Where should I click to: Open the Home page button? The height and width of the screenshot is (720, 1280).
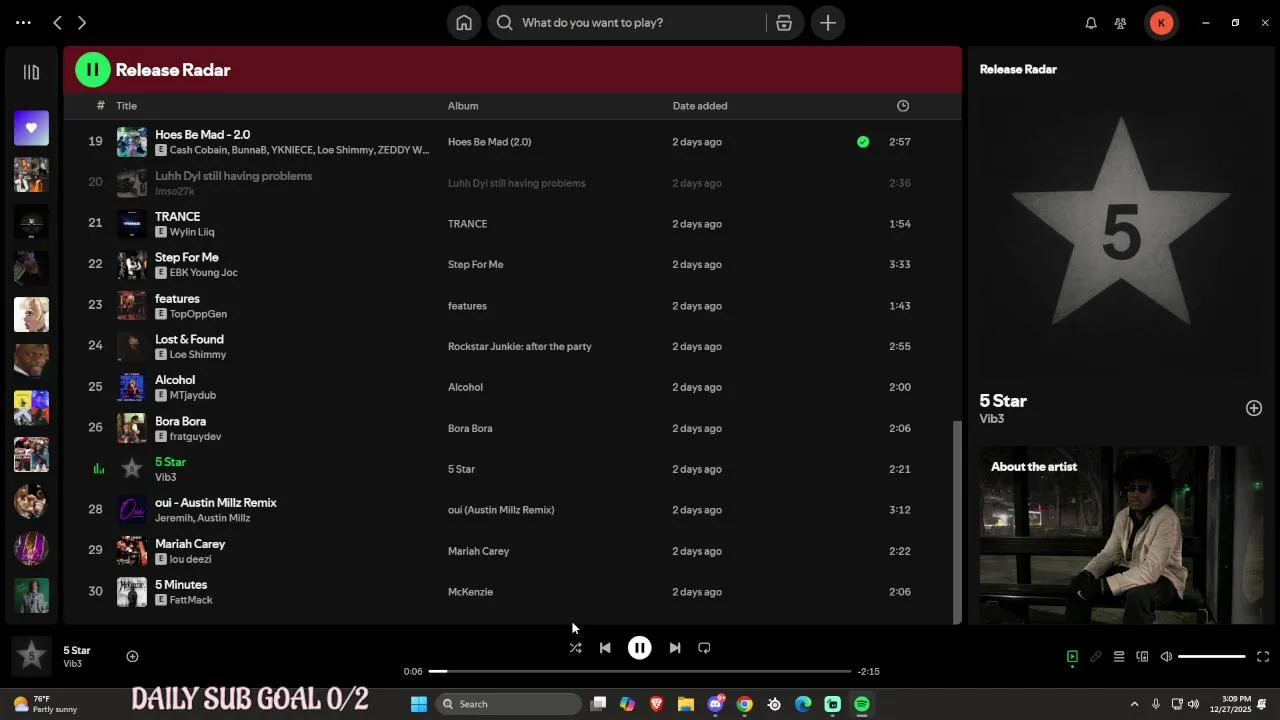click(x=464, y=22)
